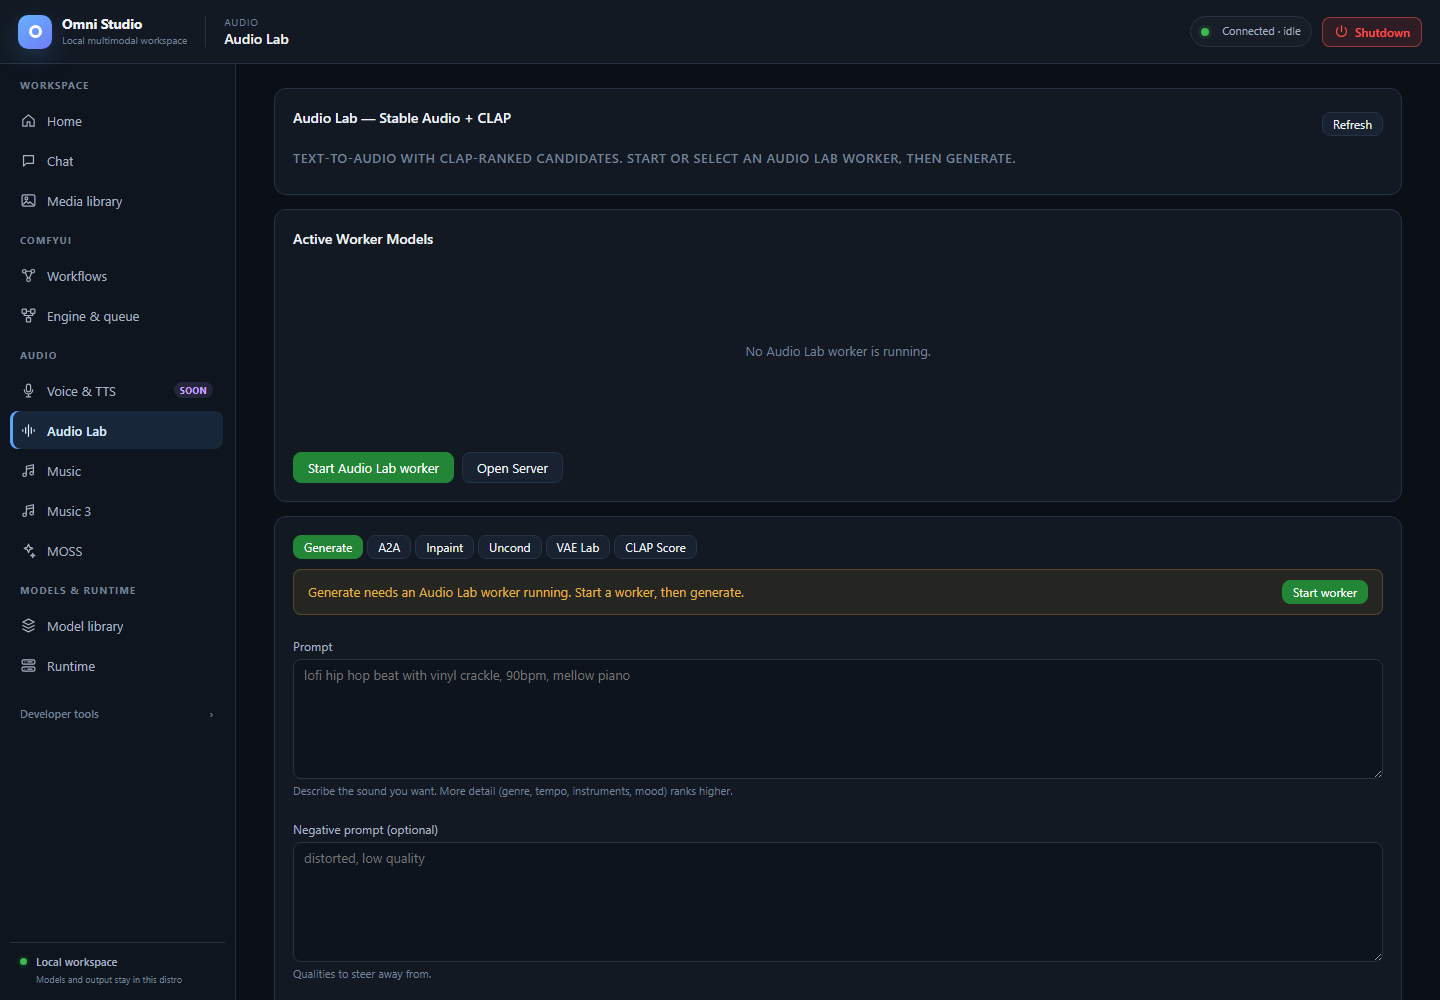Open the Music 3 sidebar item
1440x1000 pixels.
(117, 511)
